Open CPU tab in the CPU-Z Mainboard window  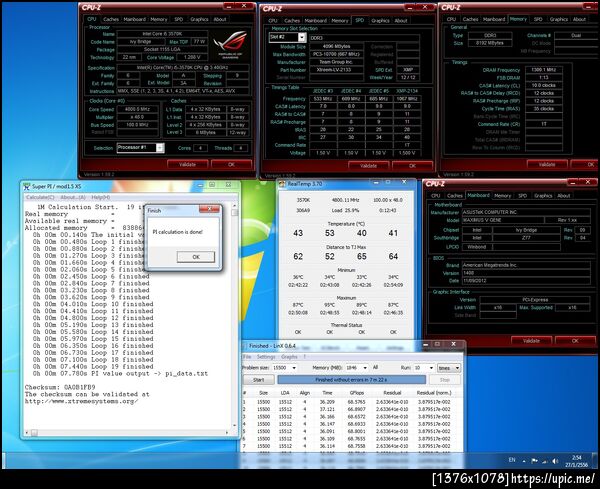436,196
